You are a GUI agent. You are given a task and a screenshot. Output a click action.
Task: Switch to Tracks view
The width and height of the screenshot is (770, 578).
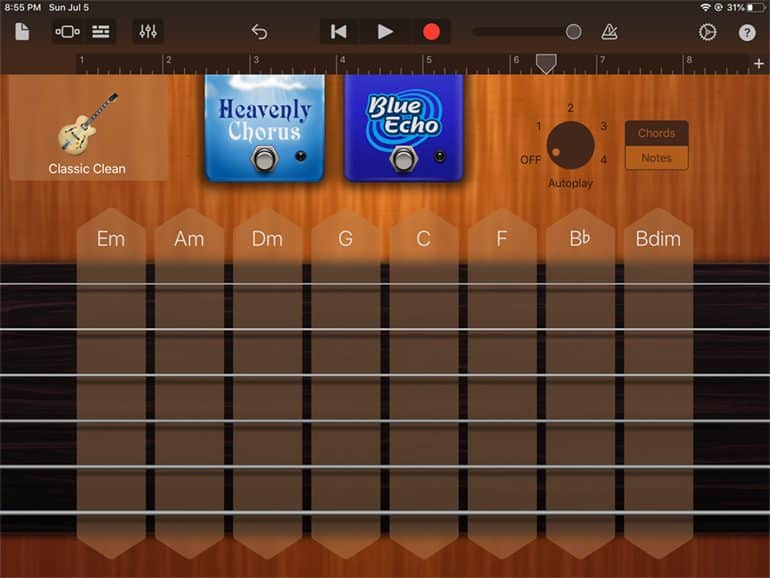101,32
